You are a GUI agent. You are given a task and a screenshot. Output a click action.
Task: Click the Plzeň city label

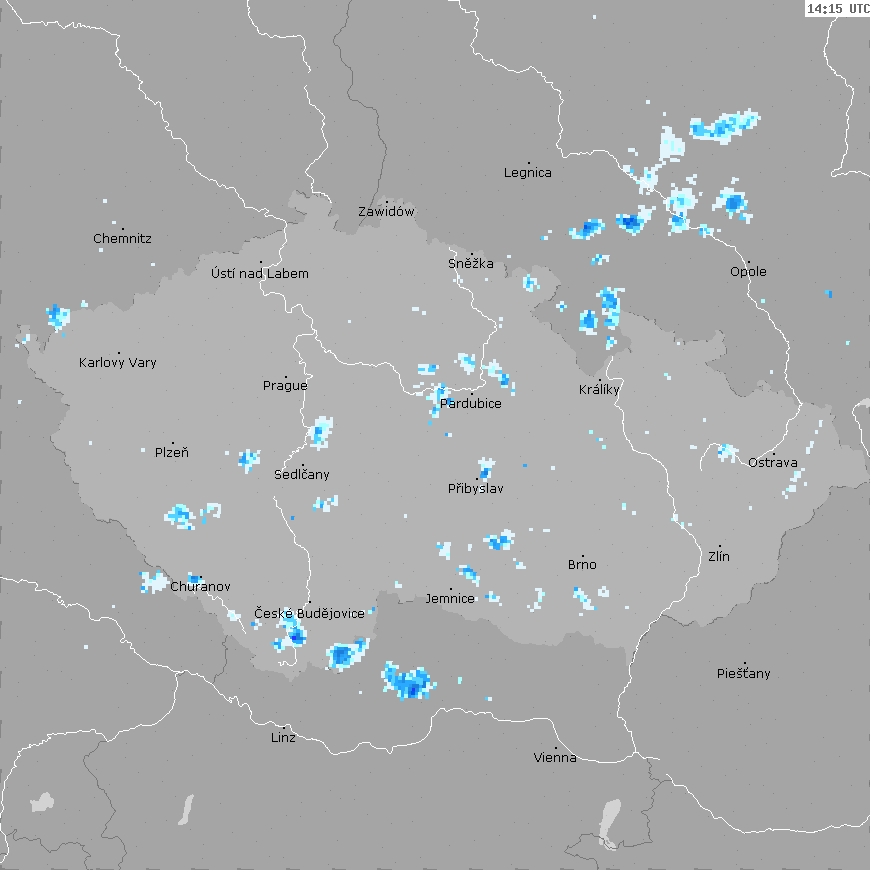click(171, 453)
